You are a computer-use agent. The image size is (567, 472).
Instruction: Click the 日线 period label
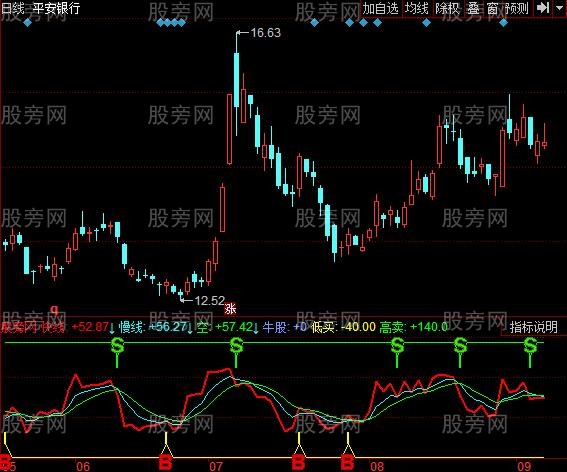12,8
